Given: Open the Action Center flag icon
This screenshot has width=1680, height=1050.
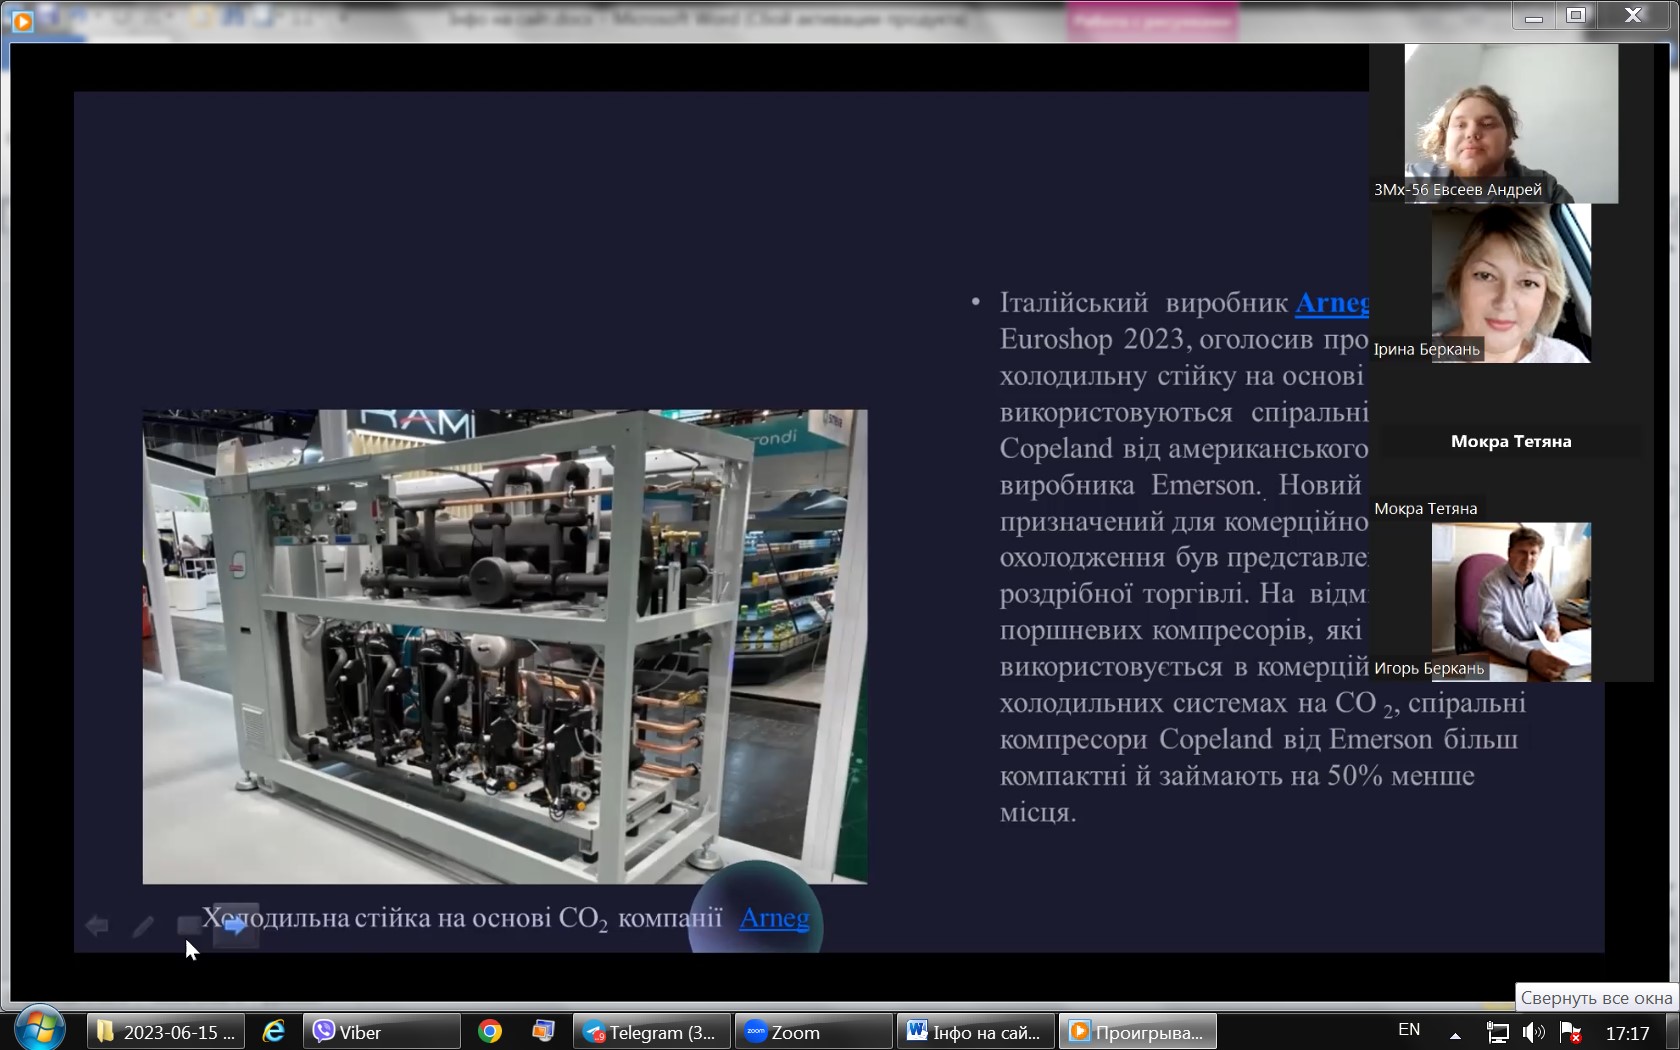Looking at the screenshot, I should (1570, 1033).
